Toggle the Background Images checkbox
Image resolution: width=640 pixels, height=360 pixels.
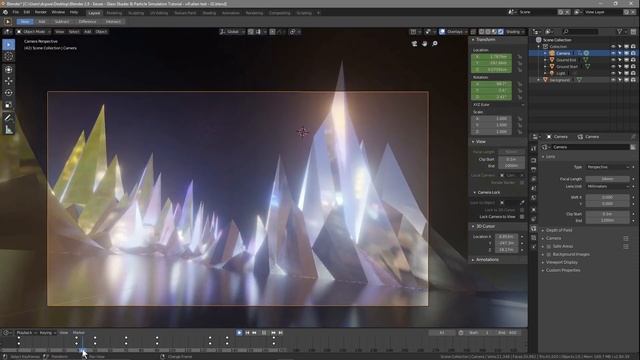(549, 254)
